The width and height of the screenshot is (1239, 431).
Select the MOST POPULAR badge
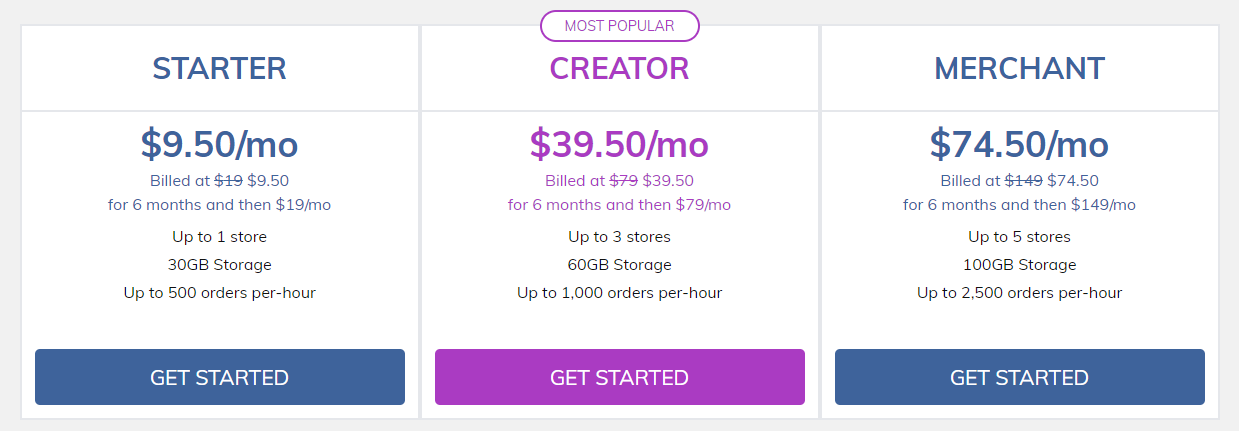(x=620, y=26)
